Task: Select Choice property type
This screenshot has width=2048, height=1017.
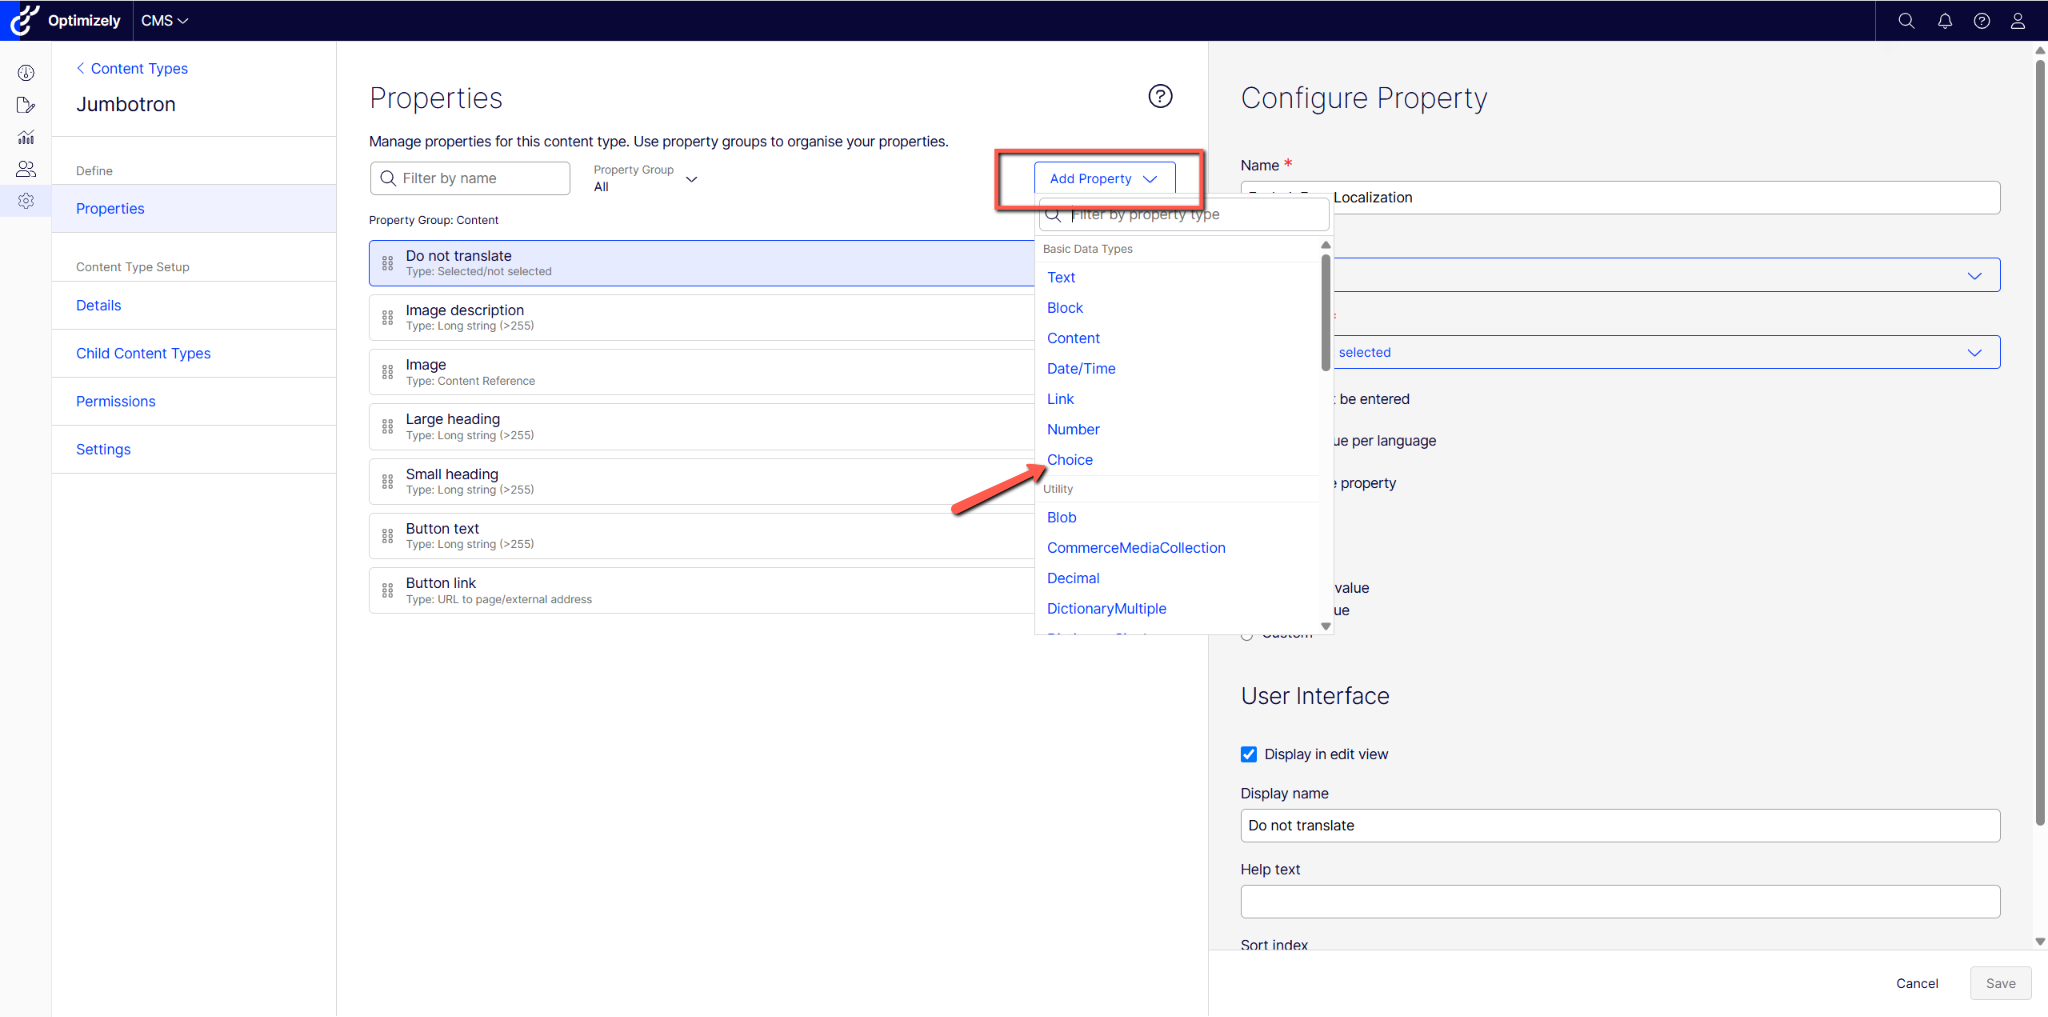Action: pos(1070,460)
